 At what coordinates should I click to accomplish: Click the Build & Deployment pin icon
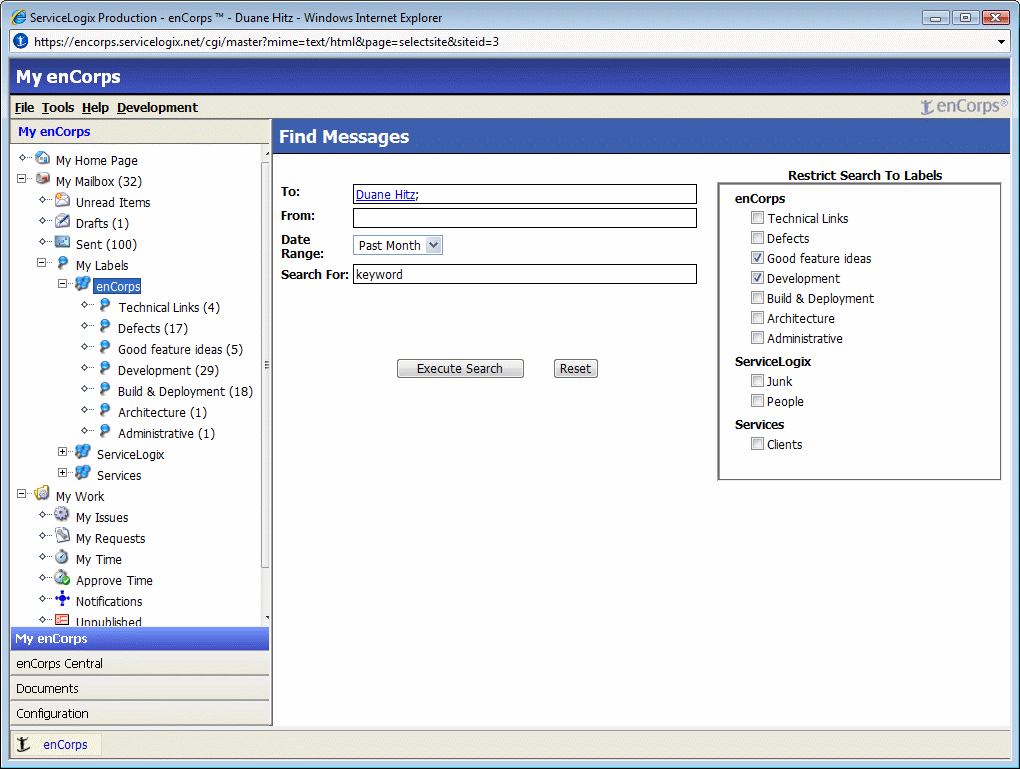[x=105, y=388]
